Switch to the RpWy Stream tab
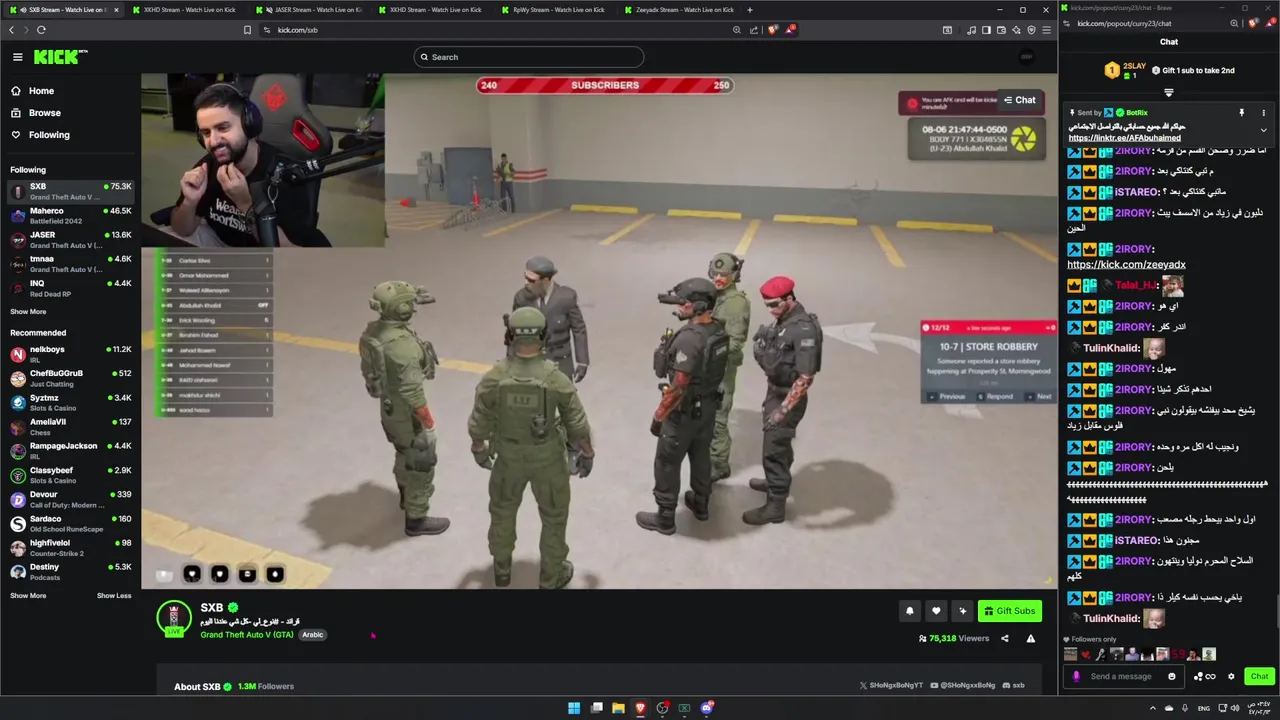 point(555,10)
